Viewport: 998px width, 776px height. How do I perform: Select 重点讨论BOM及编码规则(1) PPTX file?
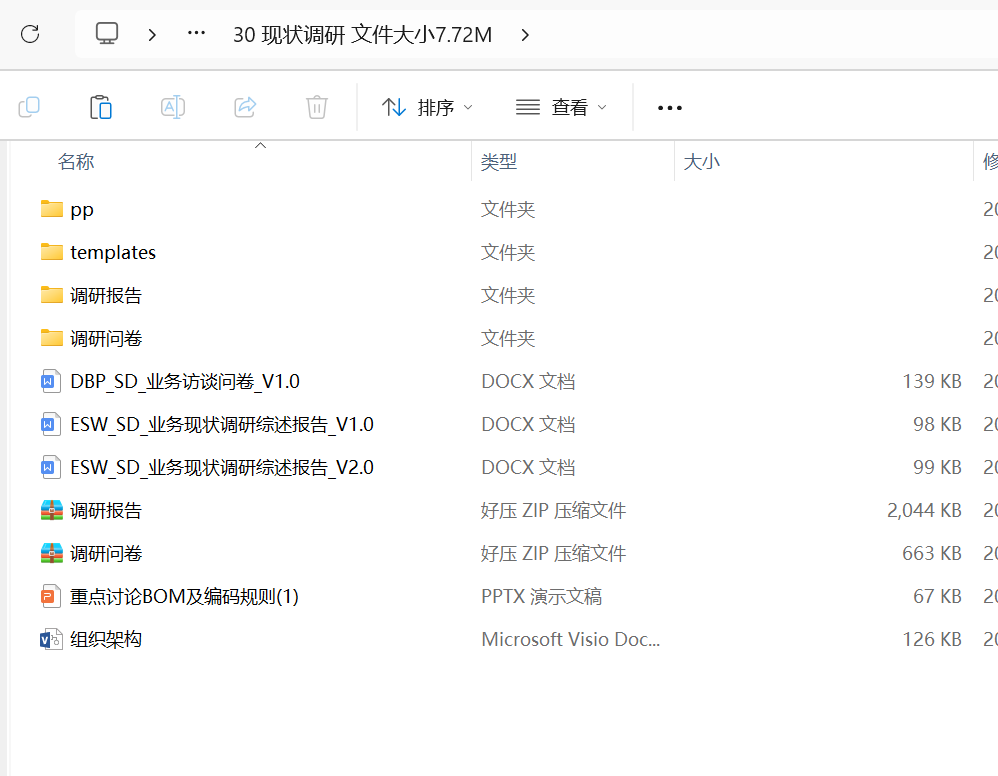point(184,597)
